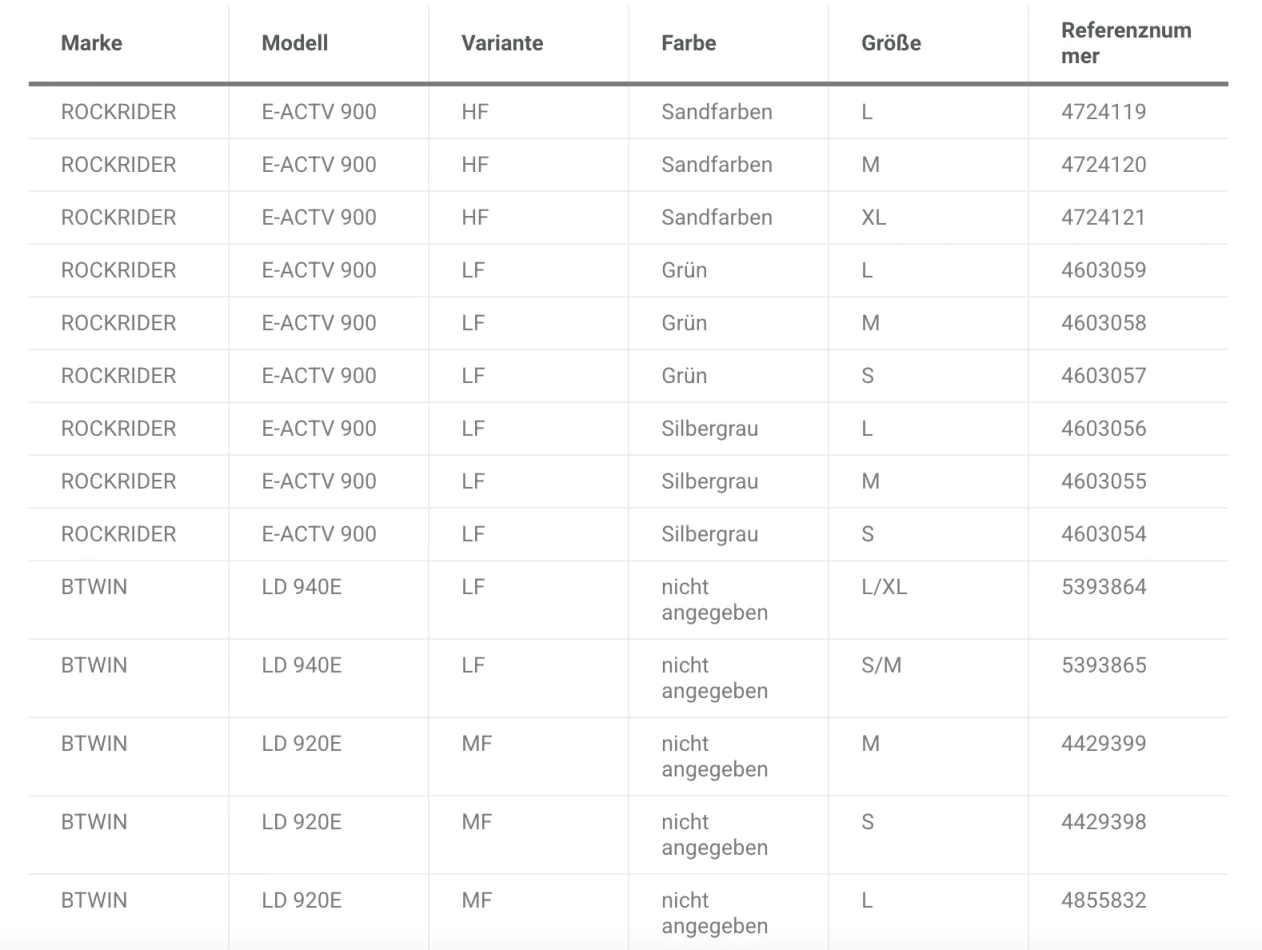
Task: Click the XL size cell
Action: (873, 218)
